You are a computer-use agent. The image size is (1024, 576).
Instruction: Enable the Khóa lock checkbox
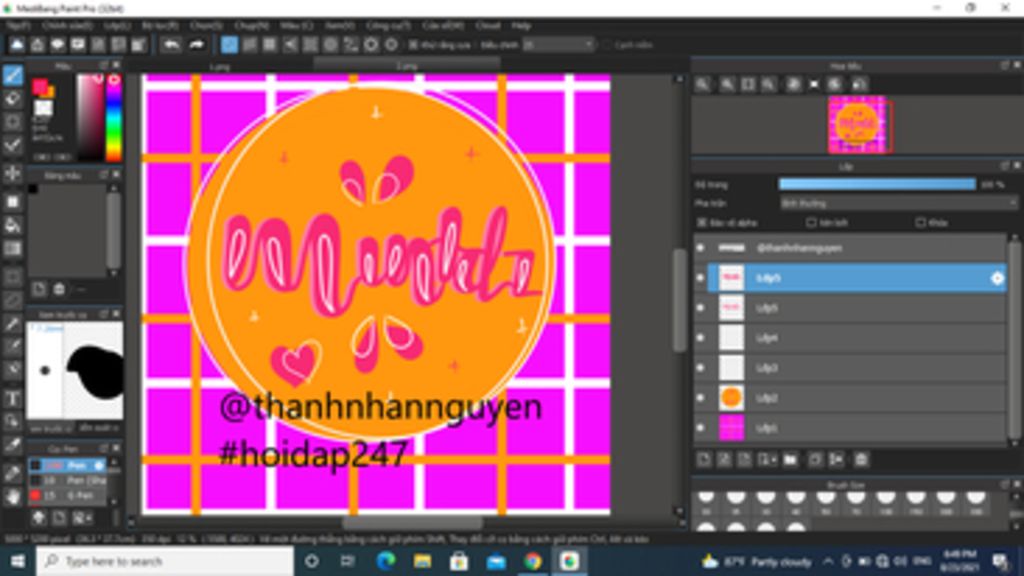click(x=920, y=223)
